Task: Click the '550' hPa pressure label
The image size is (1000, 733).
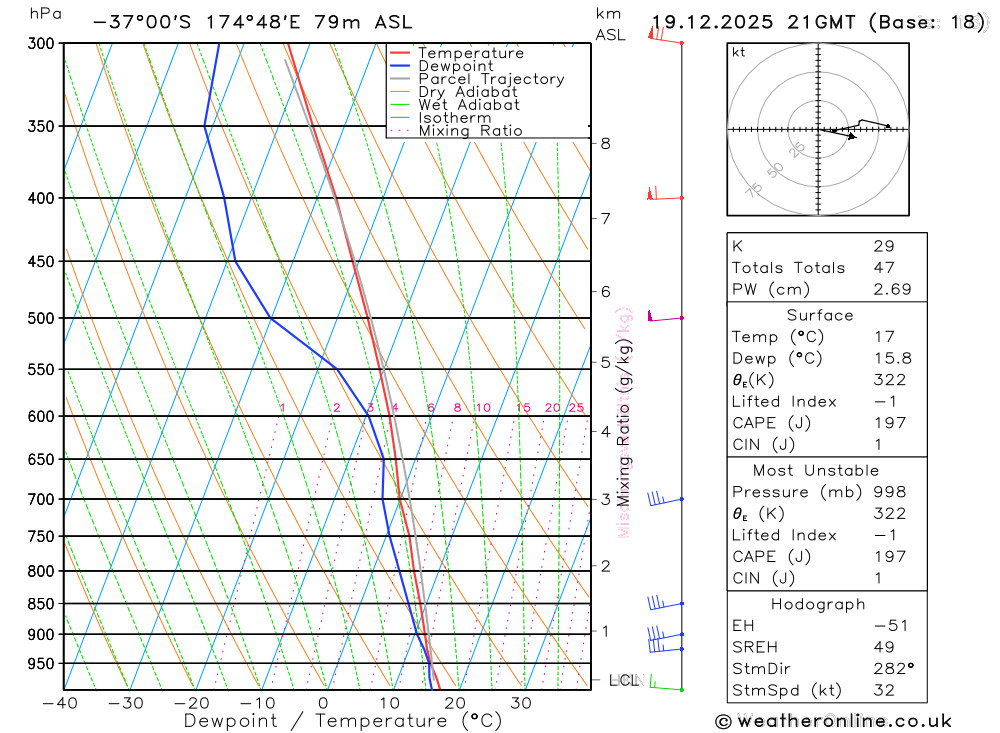Action: coord(41,369)
